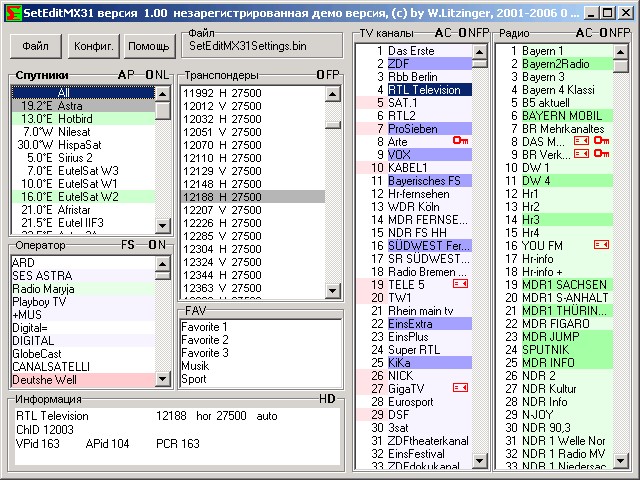Image resolution: width=640 pixels, height=480 pixels.
Task: Click the card icon beside YOU FM
Action: [x=601, y=244]
